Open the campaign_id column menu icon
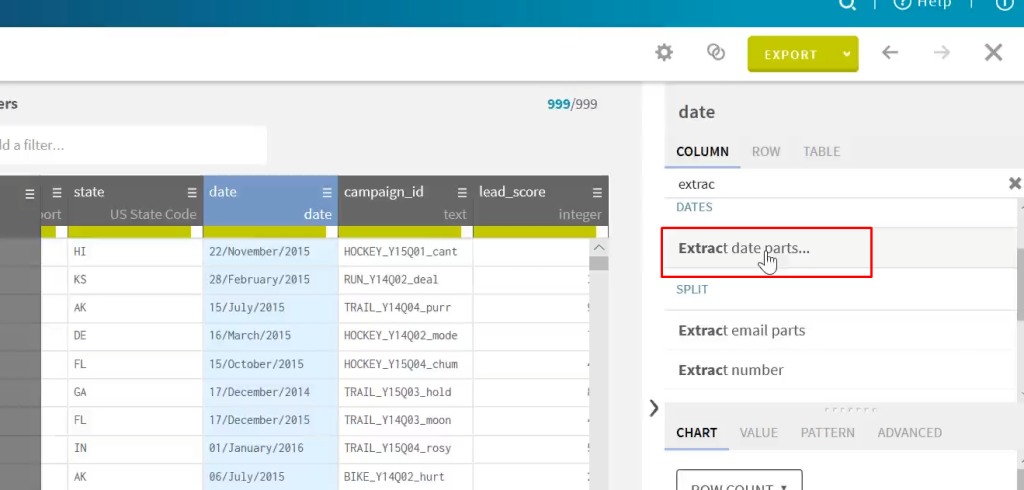 (x=462, y=193)
